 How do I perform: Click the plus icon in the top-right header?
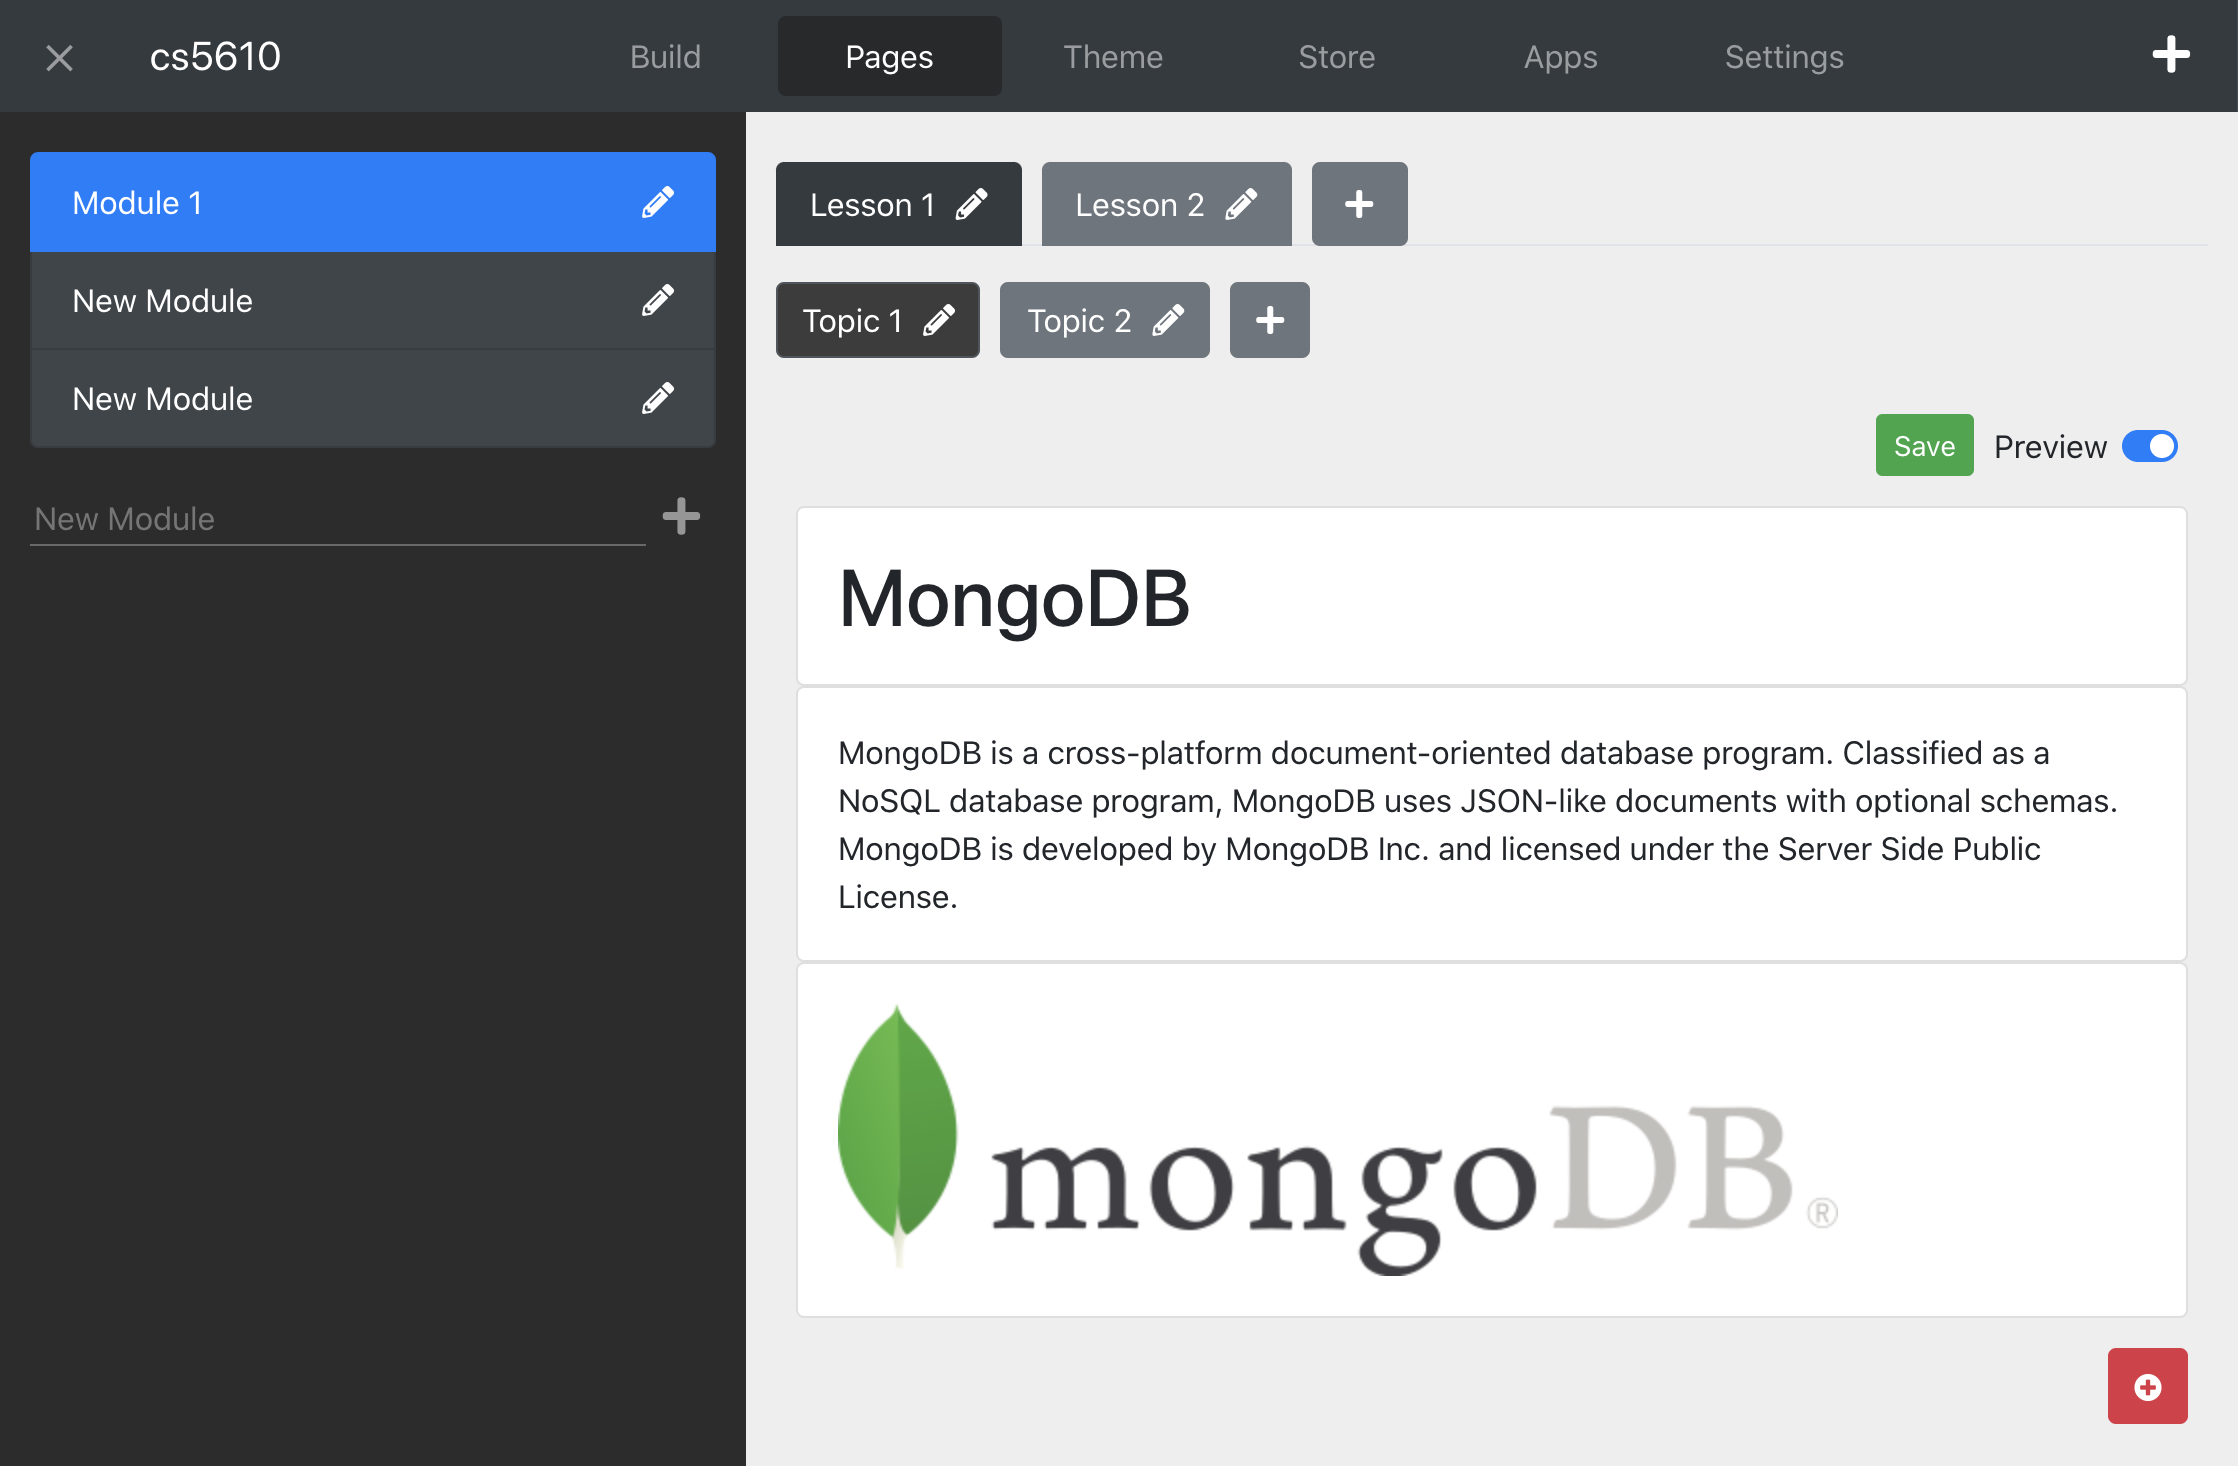(2170, 55)
